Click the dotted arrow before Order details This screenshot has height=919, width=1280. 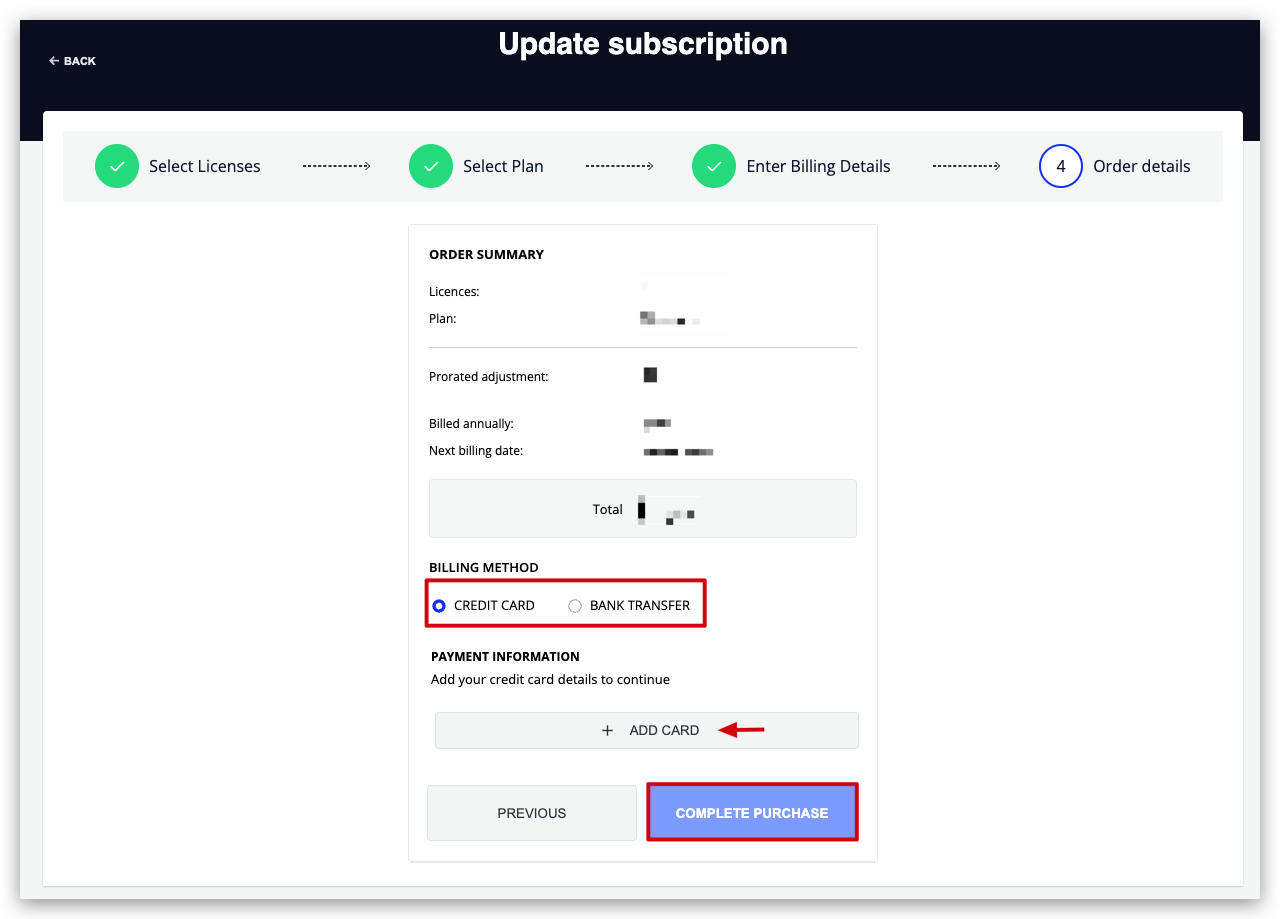[967, 166]
